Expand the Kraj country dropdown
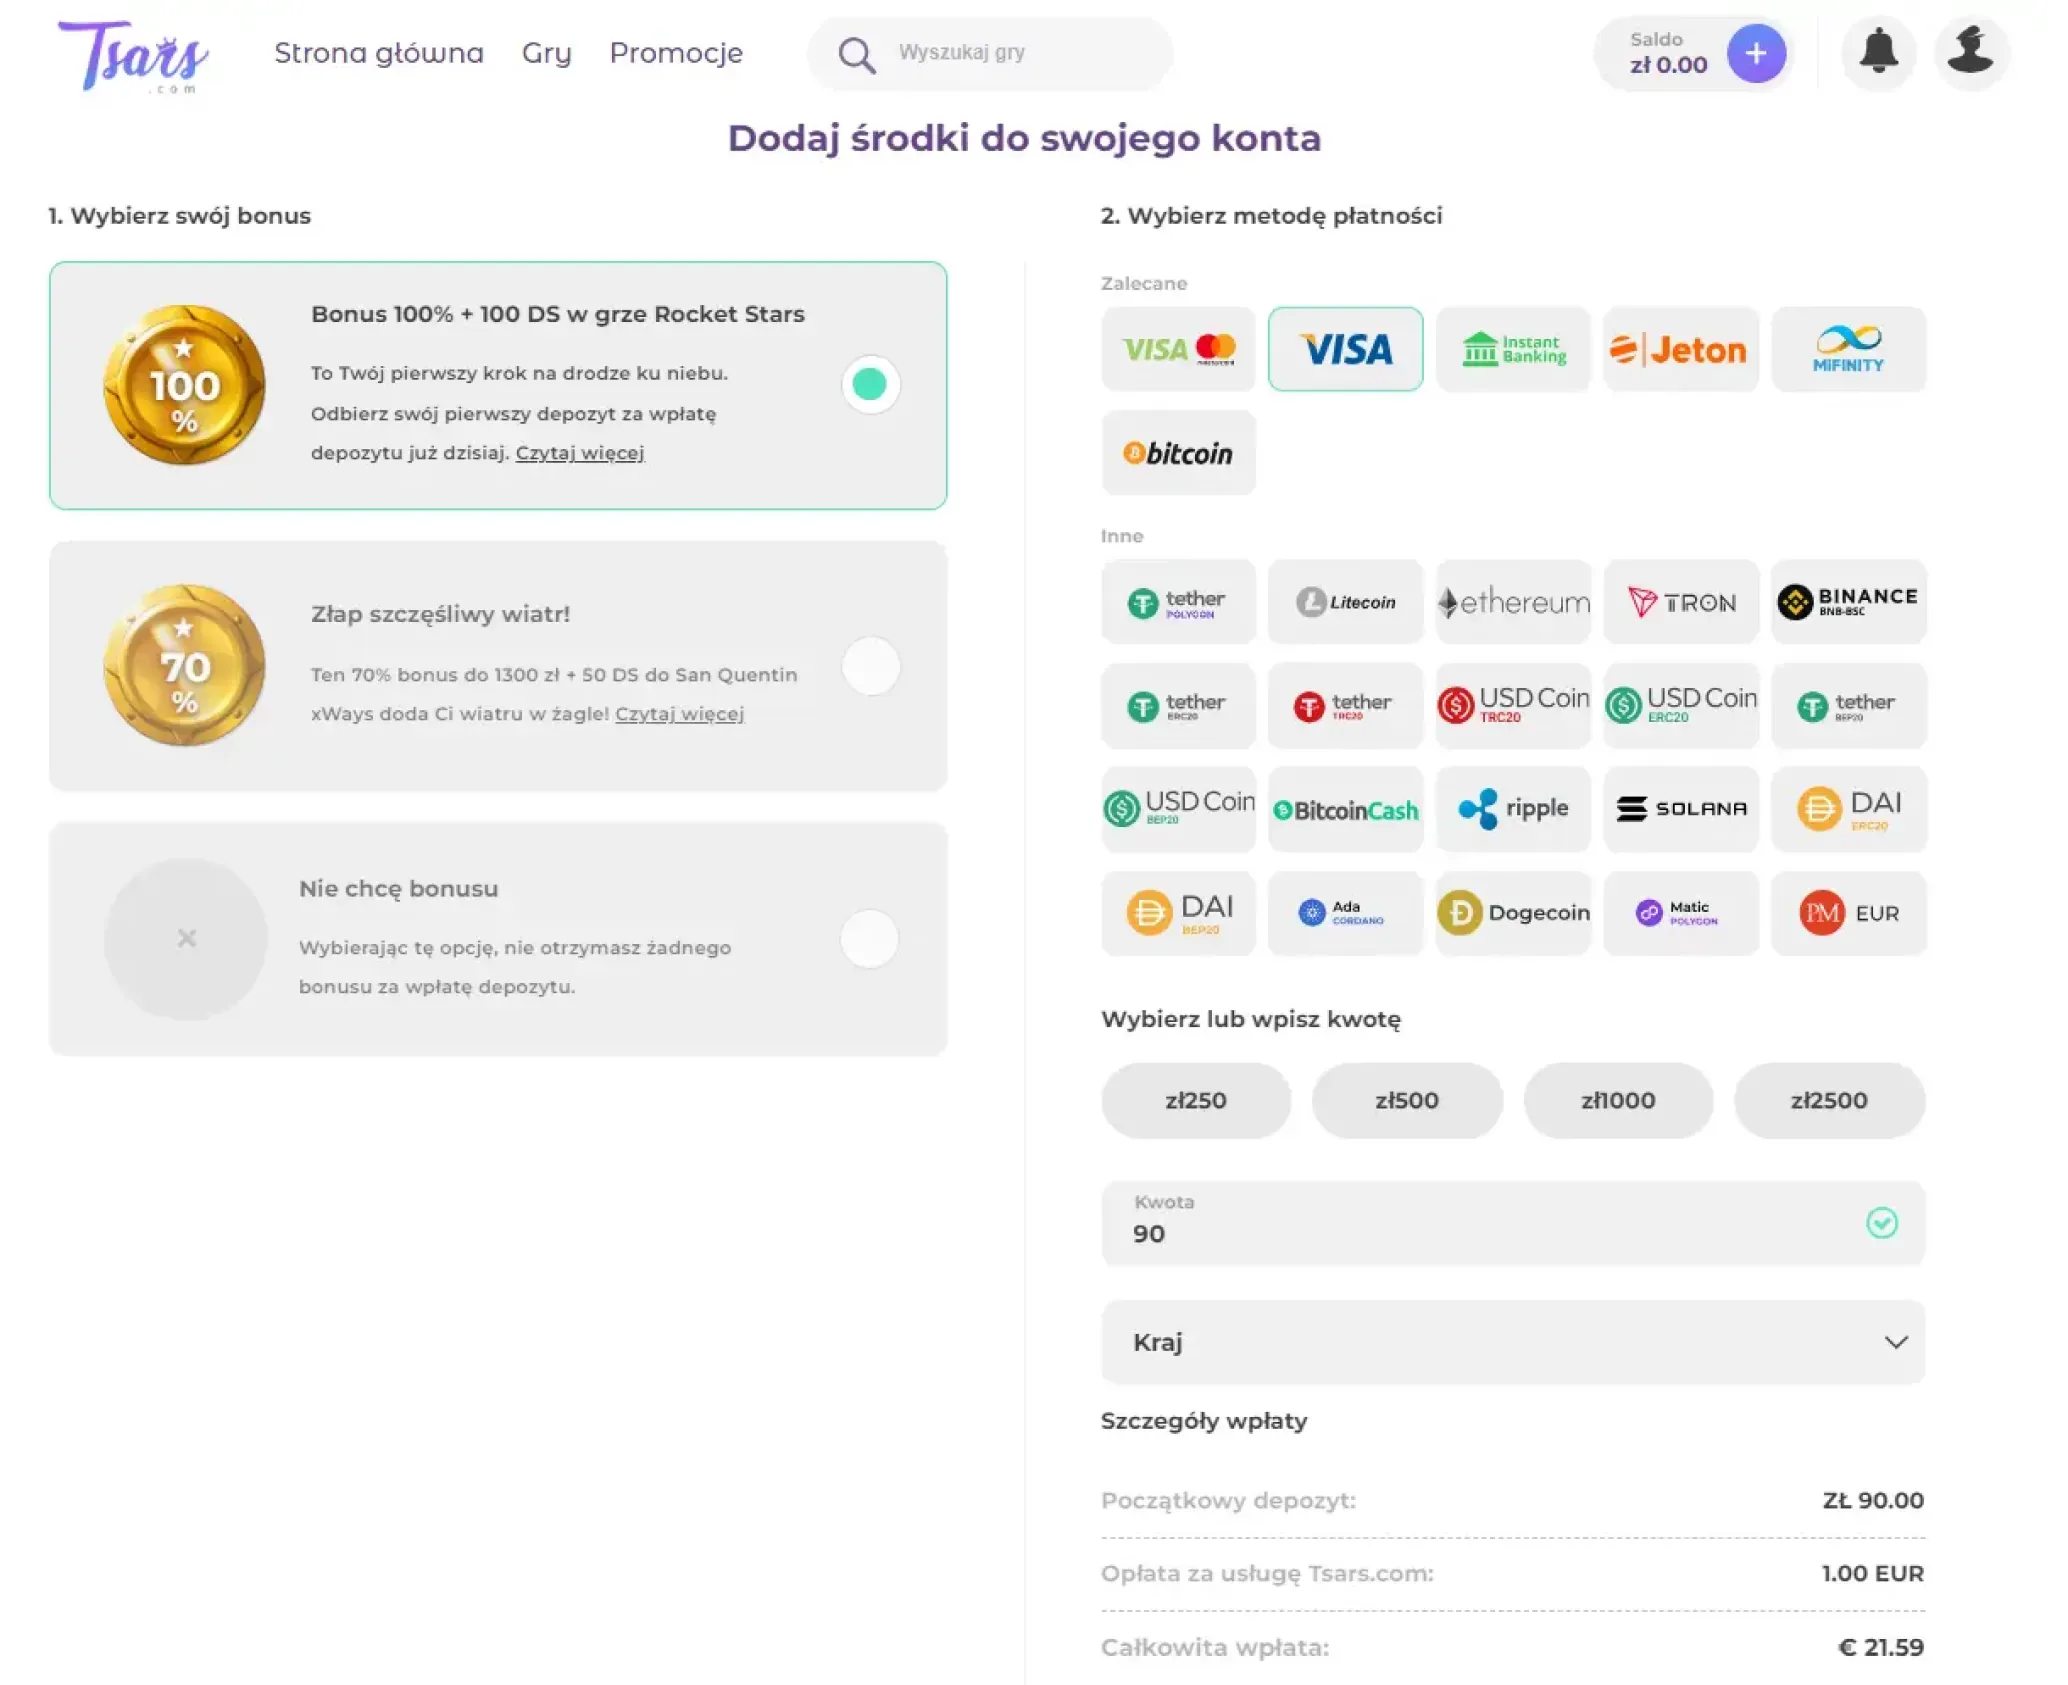The width and height of the screenshot is (2068, 1685). [1513, 1342]
